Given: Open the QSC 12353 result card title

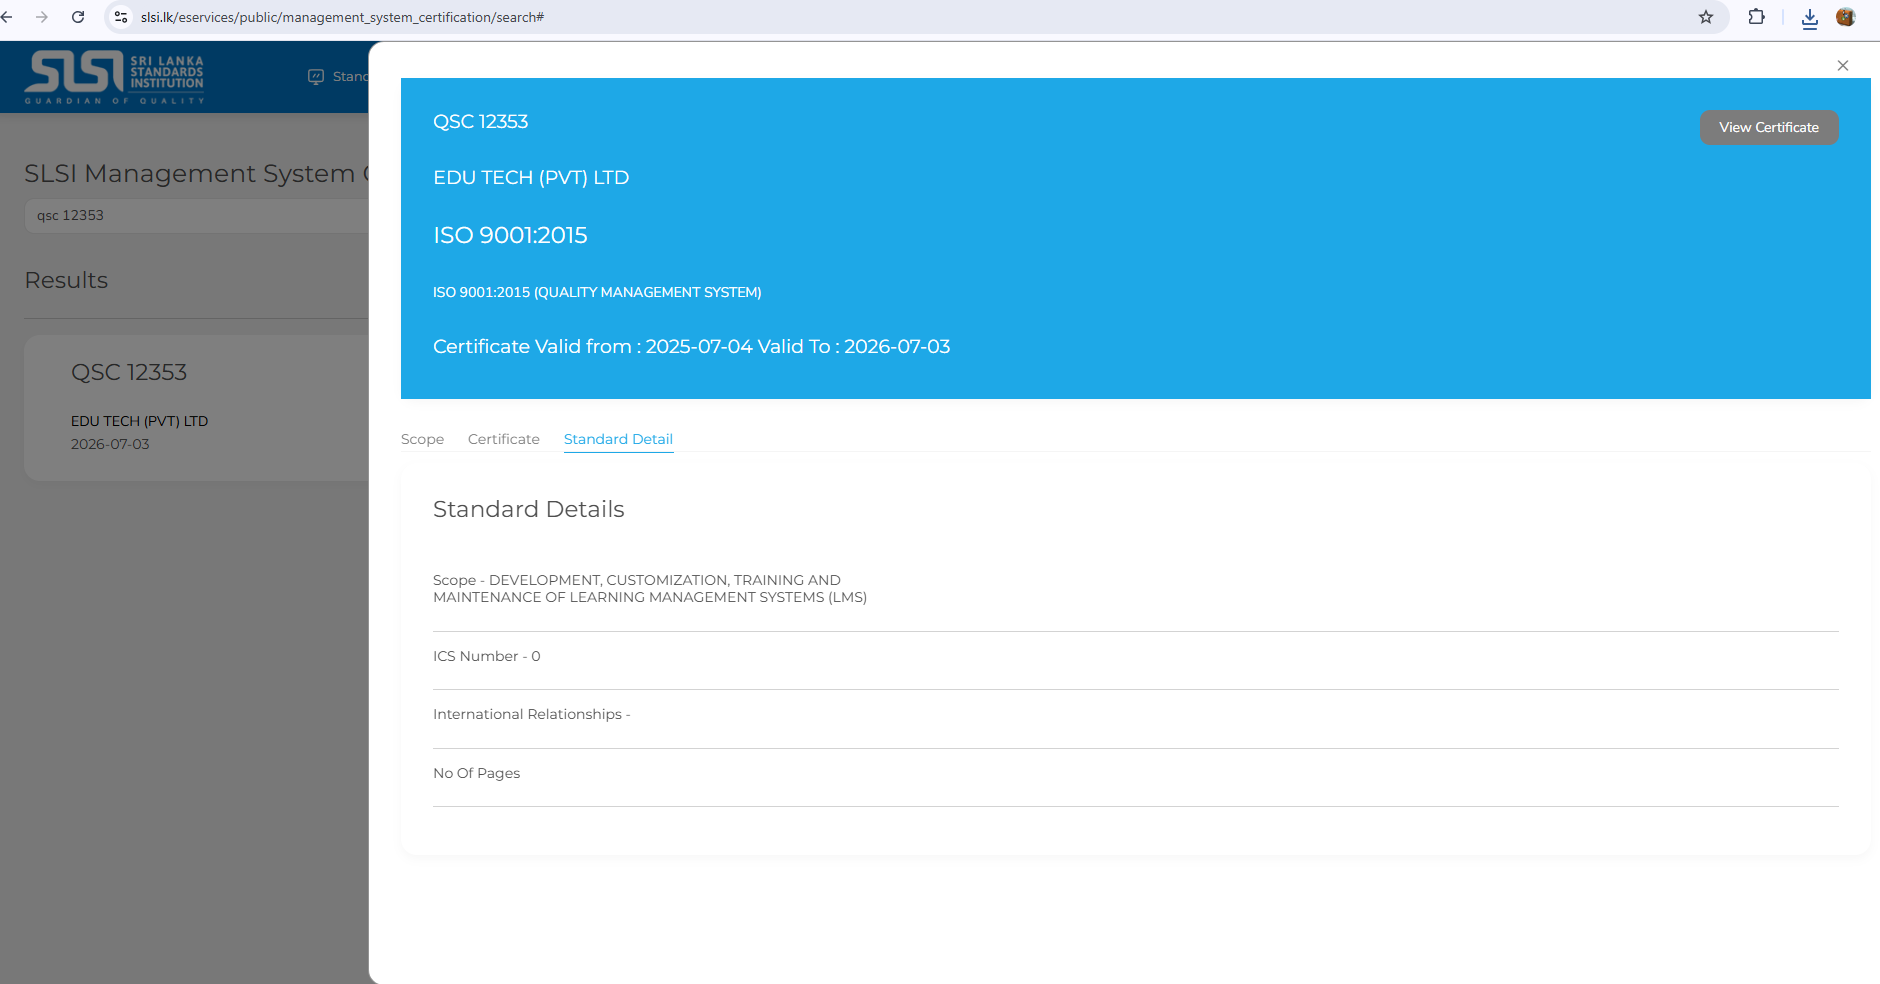Looking at the screenshot, I should pos(129,372).
